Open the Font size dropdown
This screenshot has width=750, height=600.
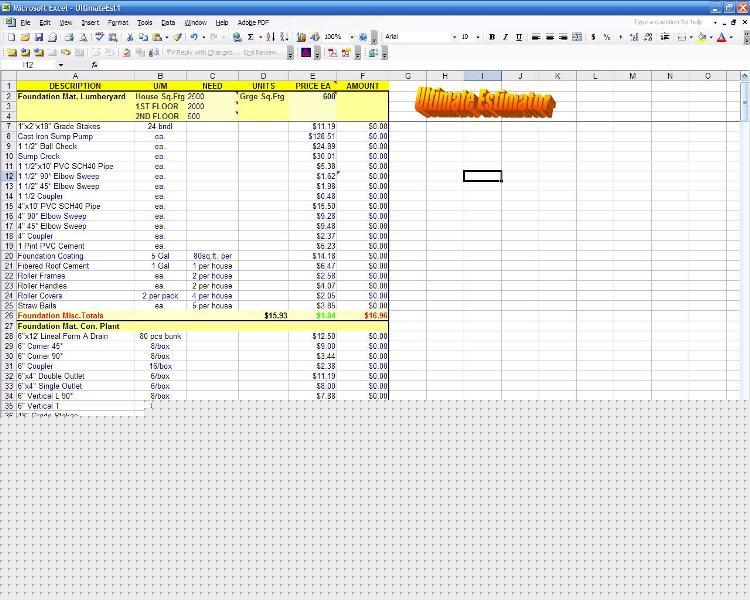pos(477,37)
